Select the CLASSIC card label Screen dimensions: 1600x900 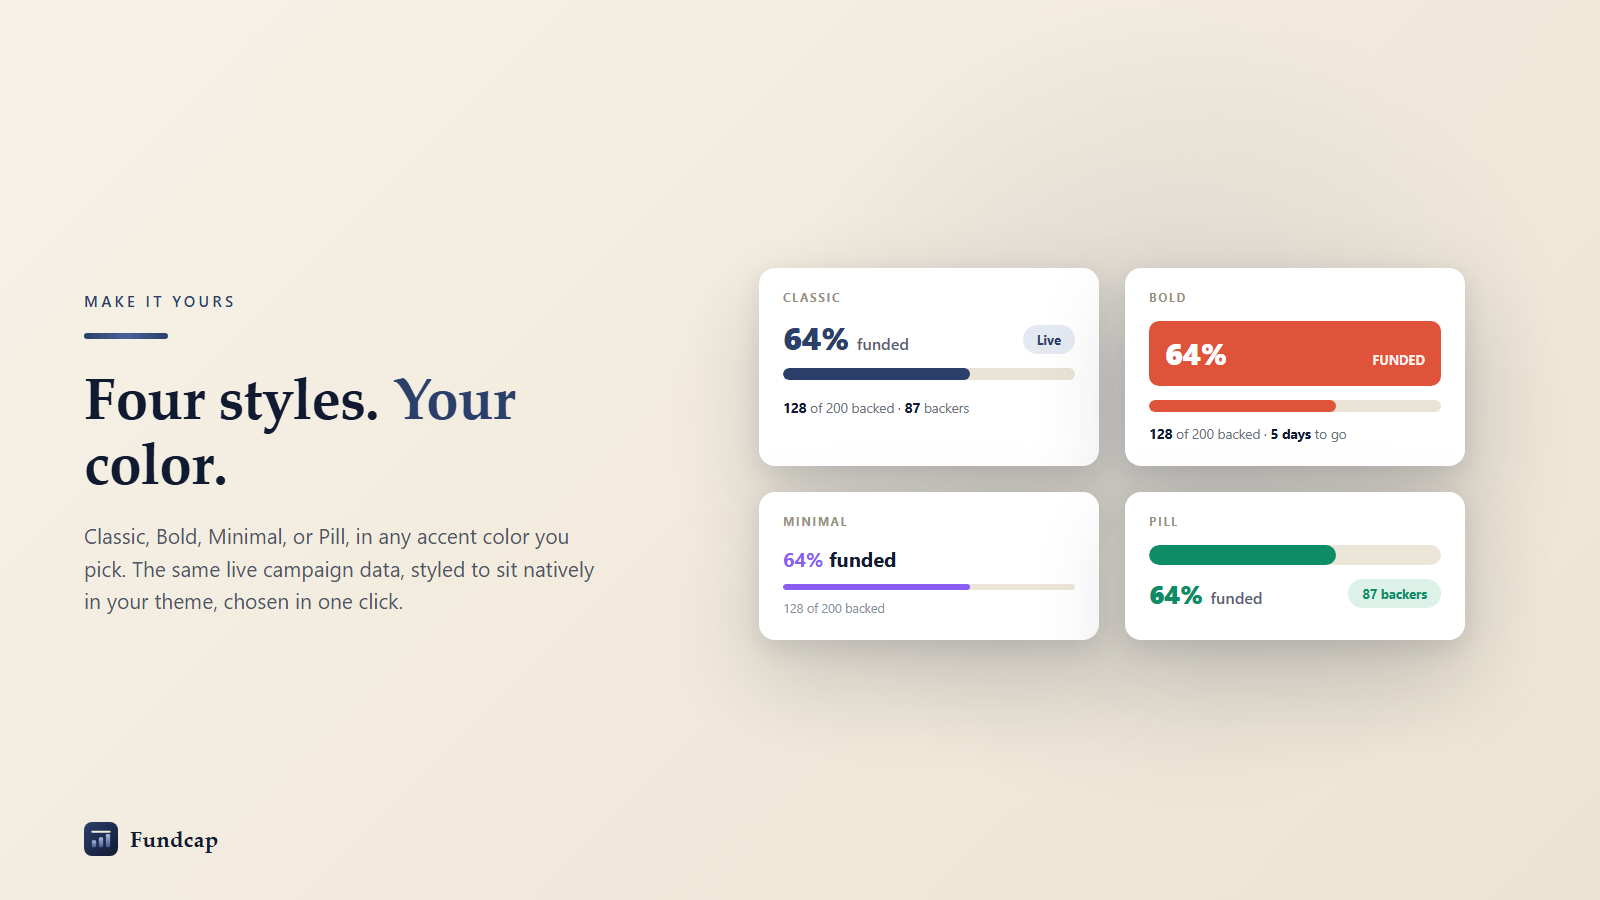(811, 298)
